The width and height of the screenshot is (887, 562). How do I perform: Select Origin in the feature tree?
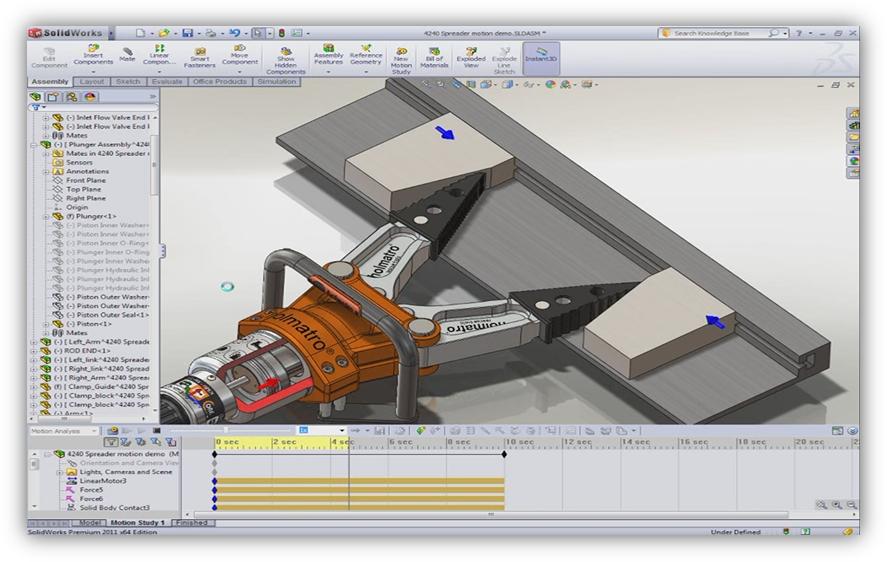coord(77,207)
